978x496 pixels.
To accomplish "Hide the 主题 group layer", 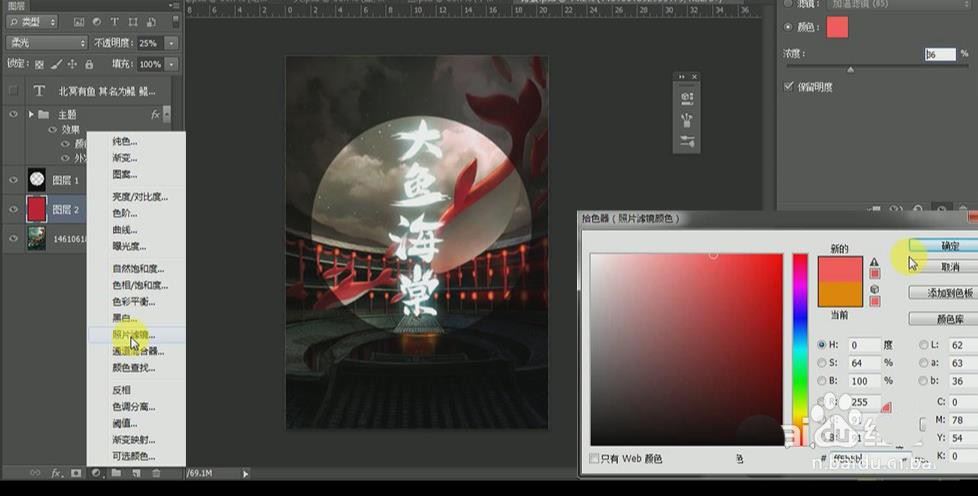I will click(13, 114).
